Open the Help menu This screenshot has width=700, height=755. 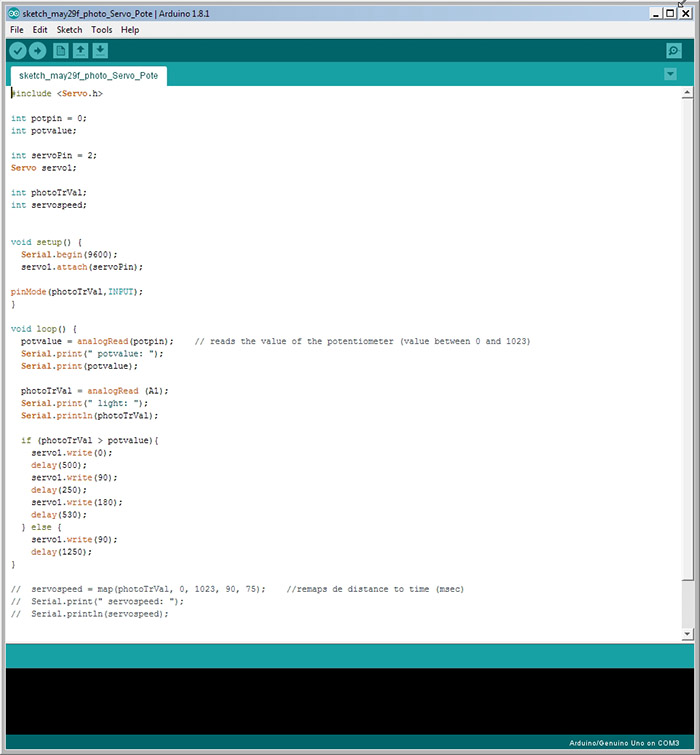[130, 30]
